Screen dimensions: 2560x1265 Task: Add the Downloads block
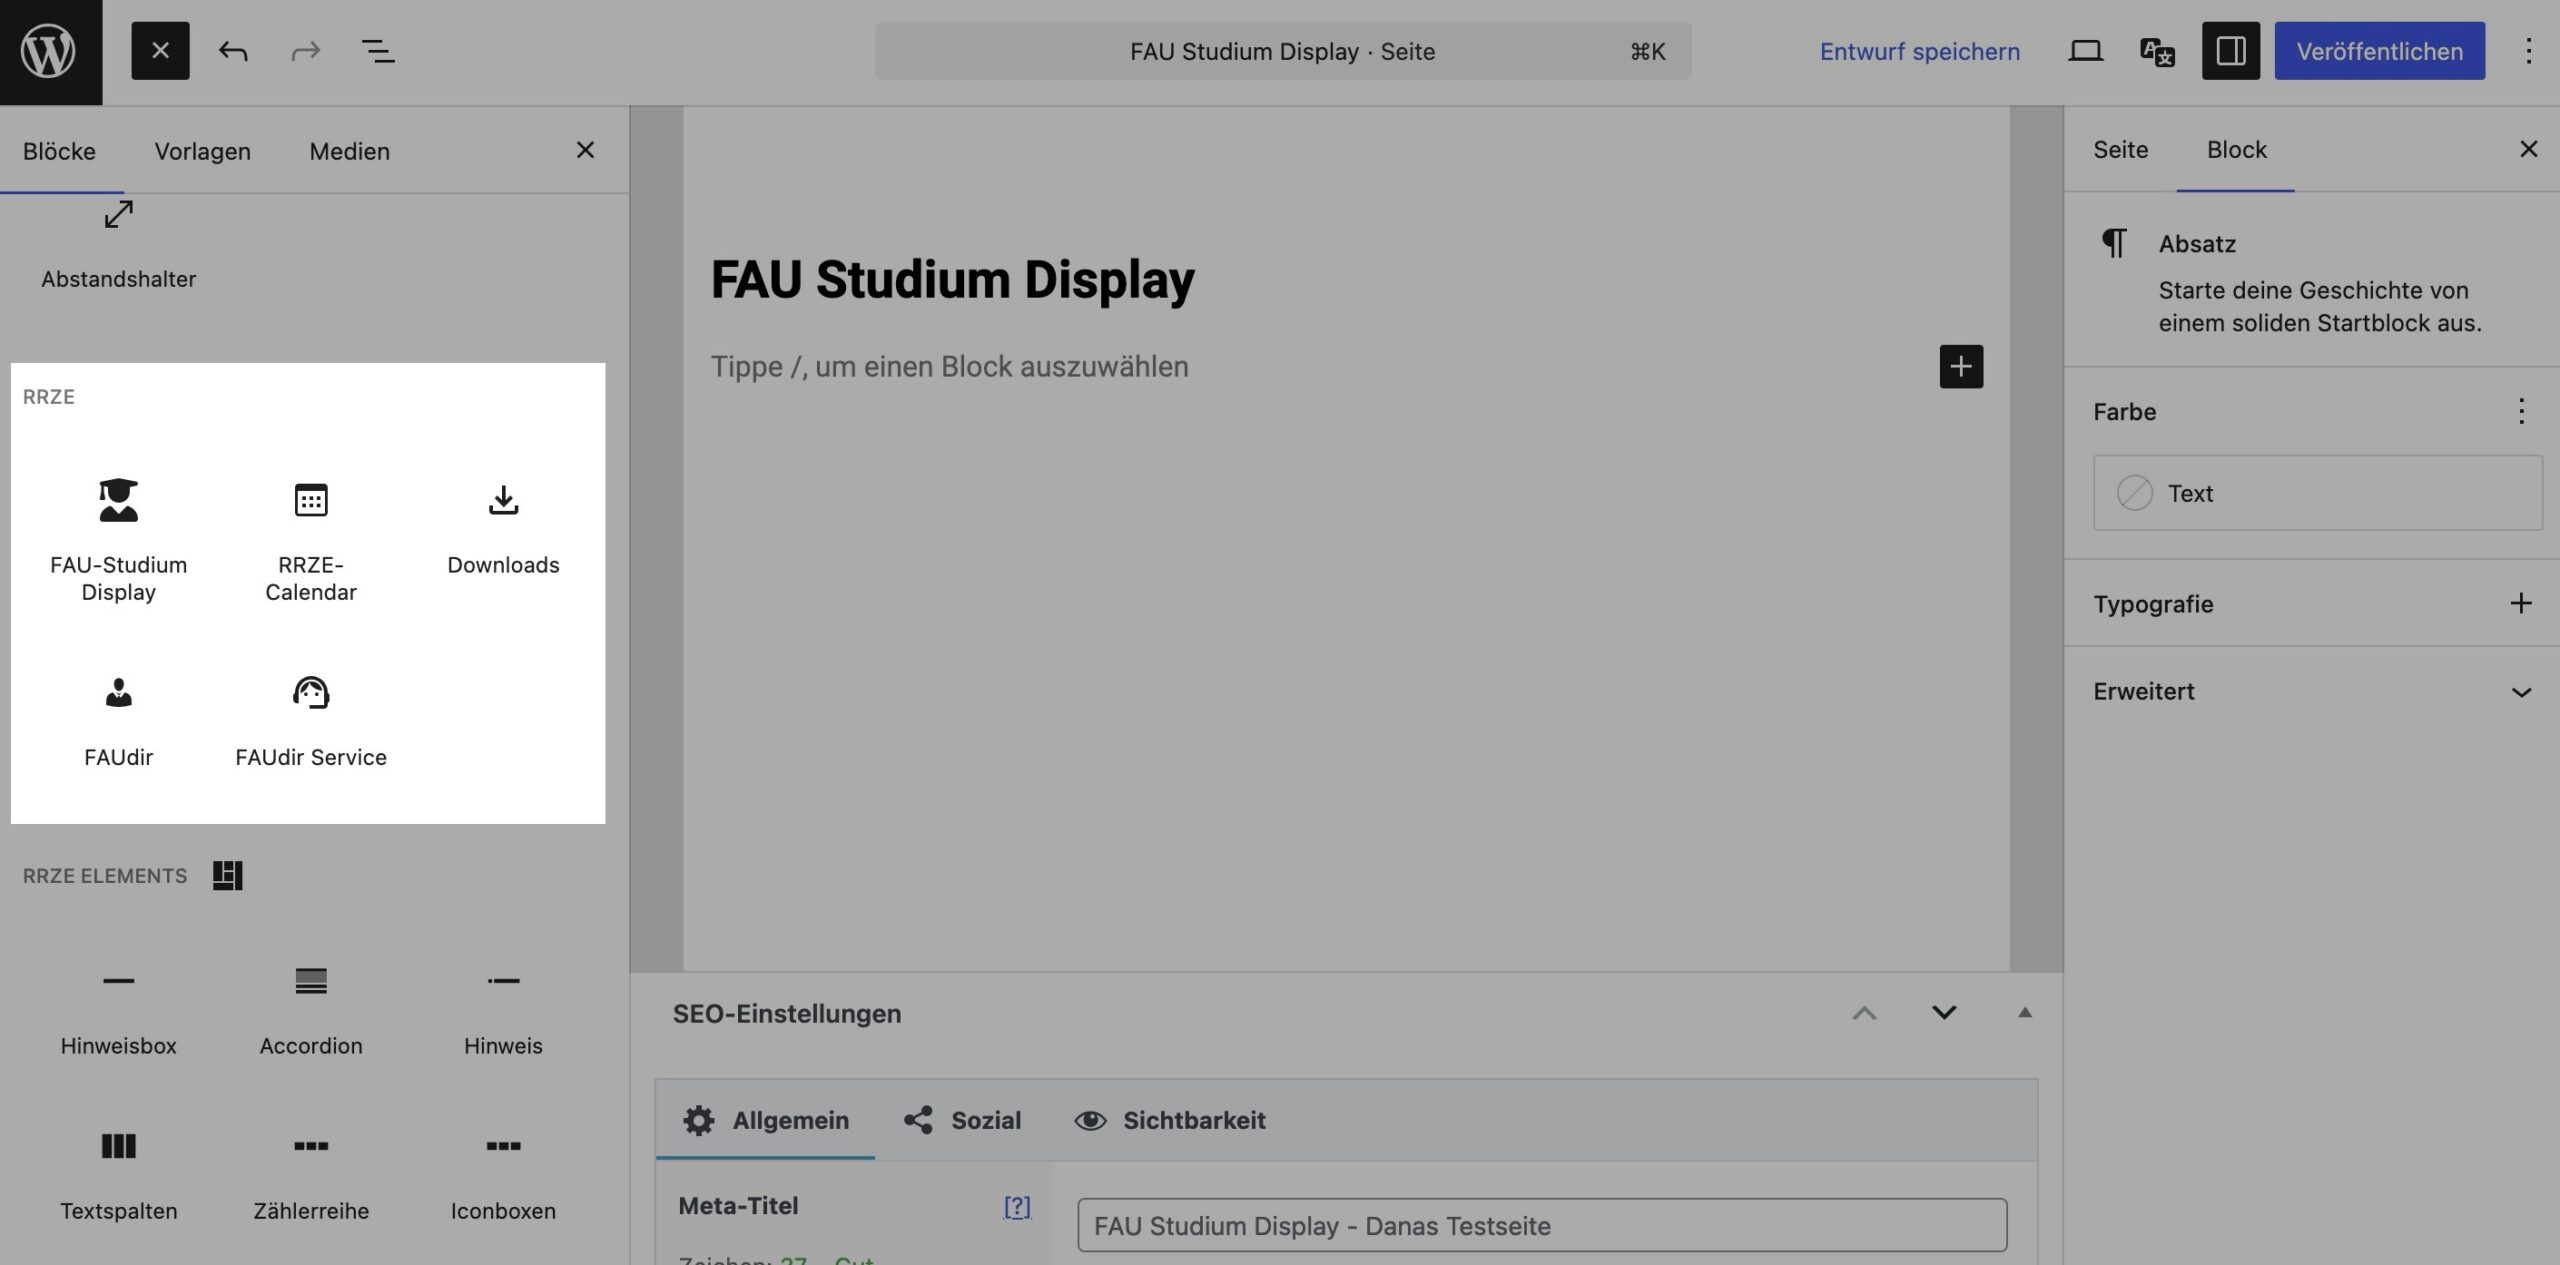503,527
